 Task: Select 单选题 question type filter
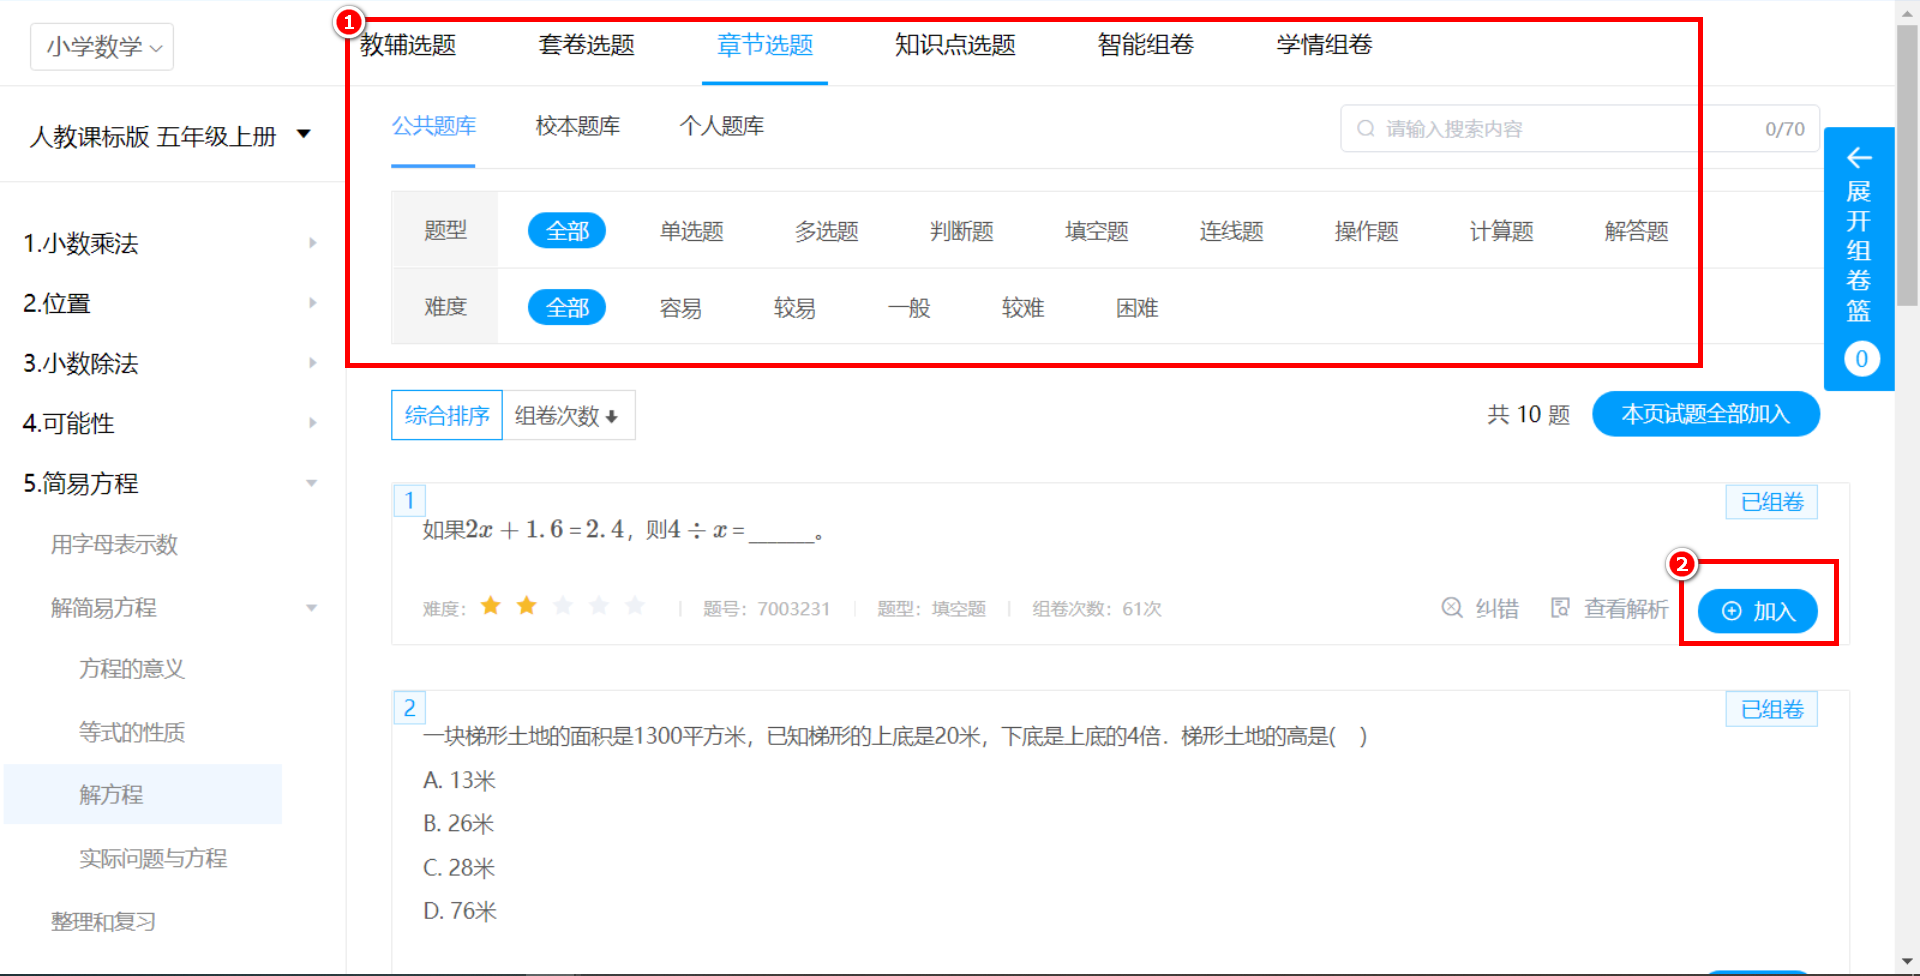[x=691, y=231]
